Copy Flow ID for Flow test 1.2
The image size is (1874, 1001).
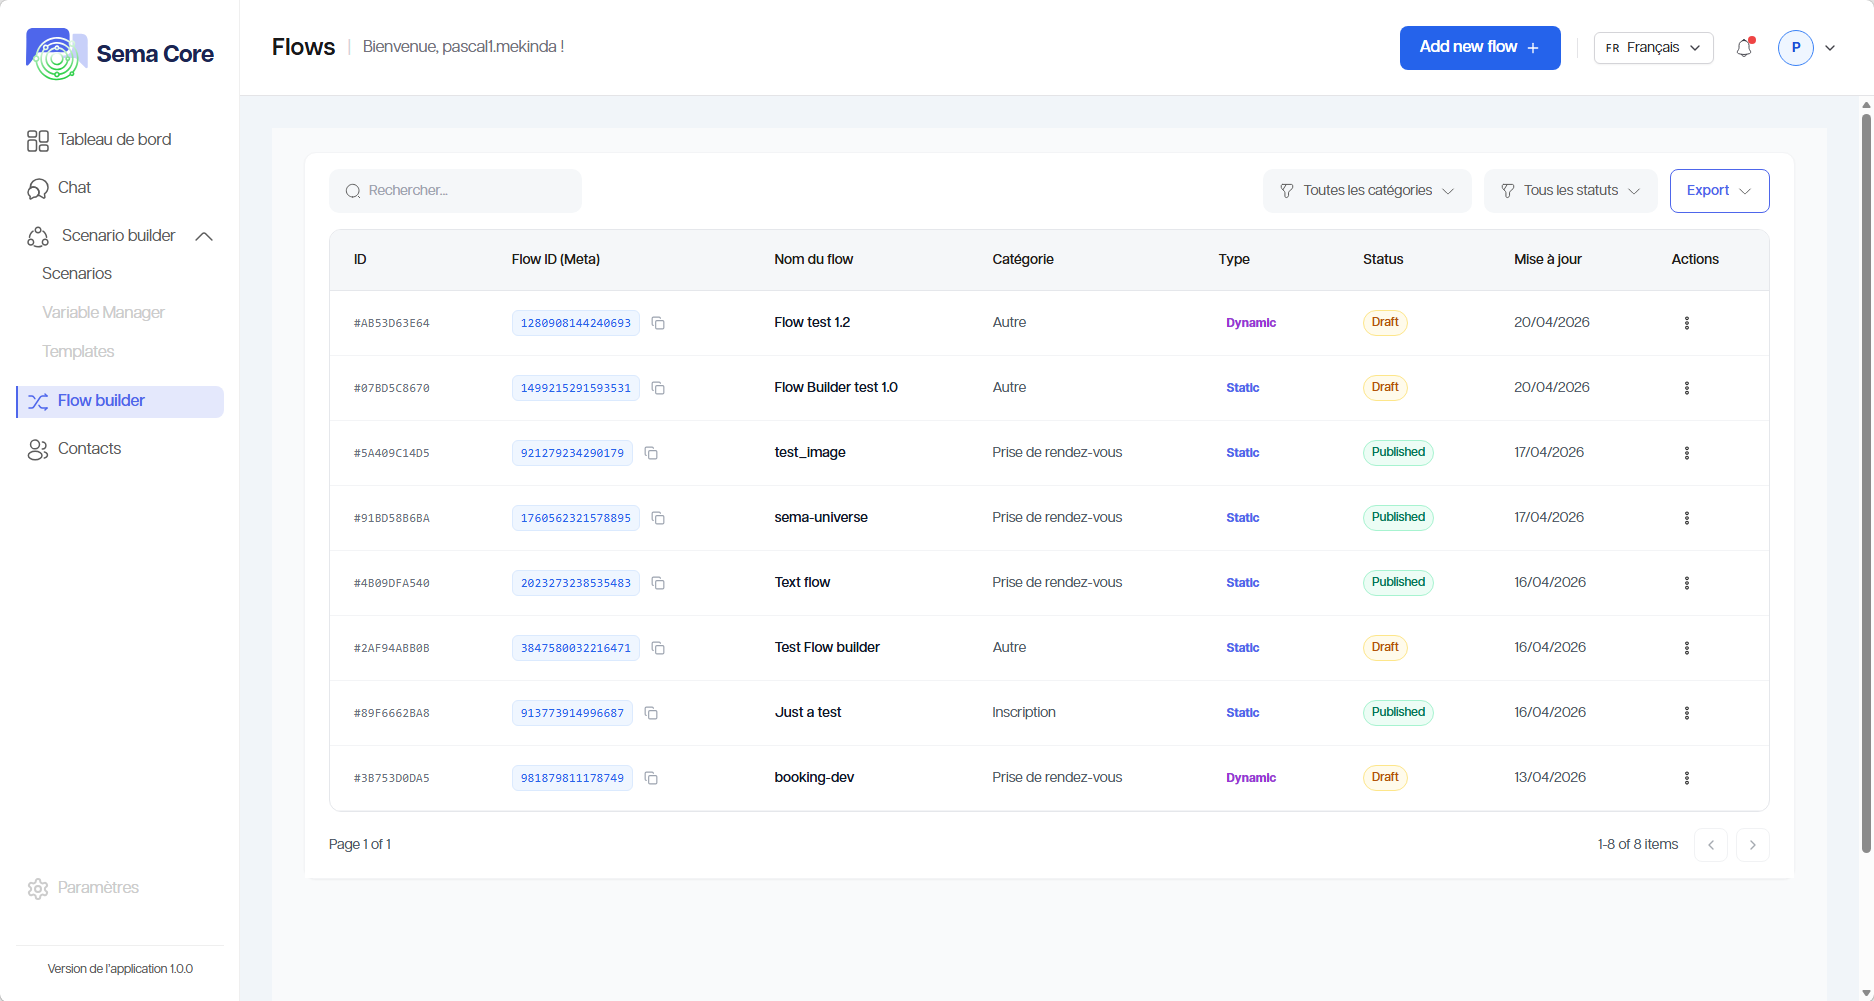(x=658, y=323)
